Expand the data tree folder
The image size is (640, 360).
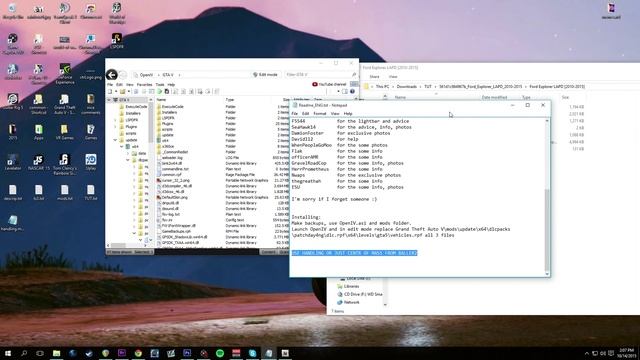(x=128, y=153)
